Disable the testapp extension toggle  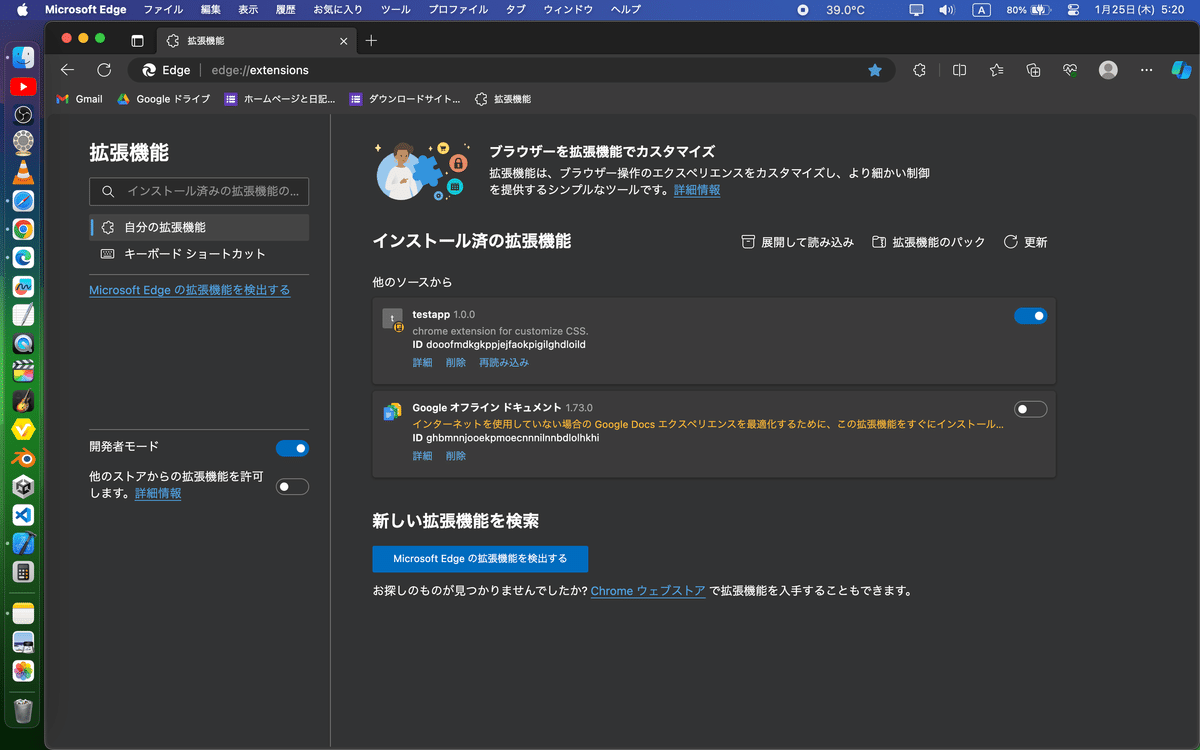click(x=1031, y=316)
